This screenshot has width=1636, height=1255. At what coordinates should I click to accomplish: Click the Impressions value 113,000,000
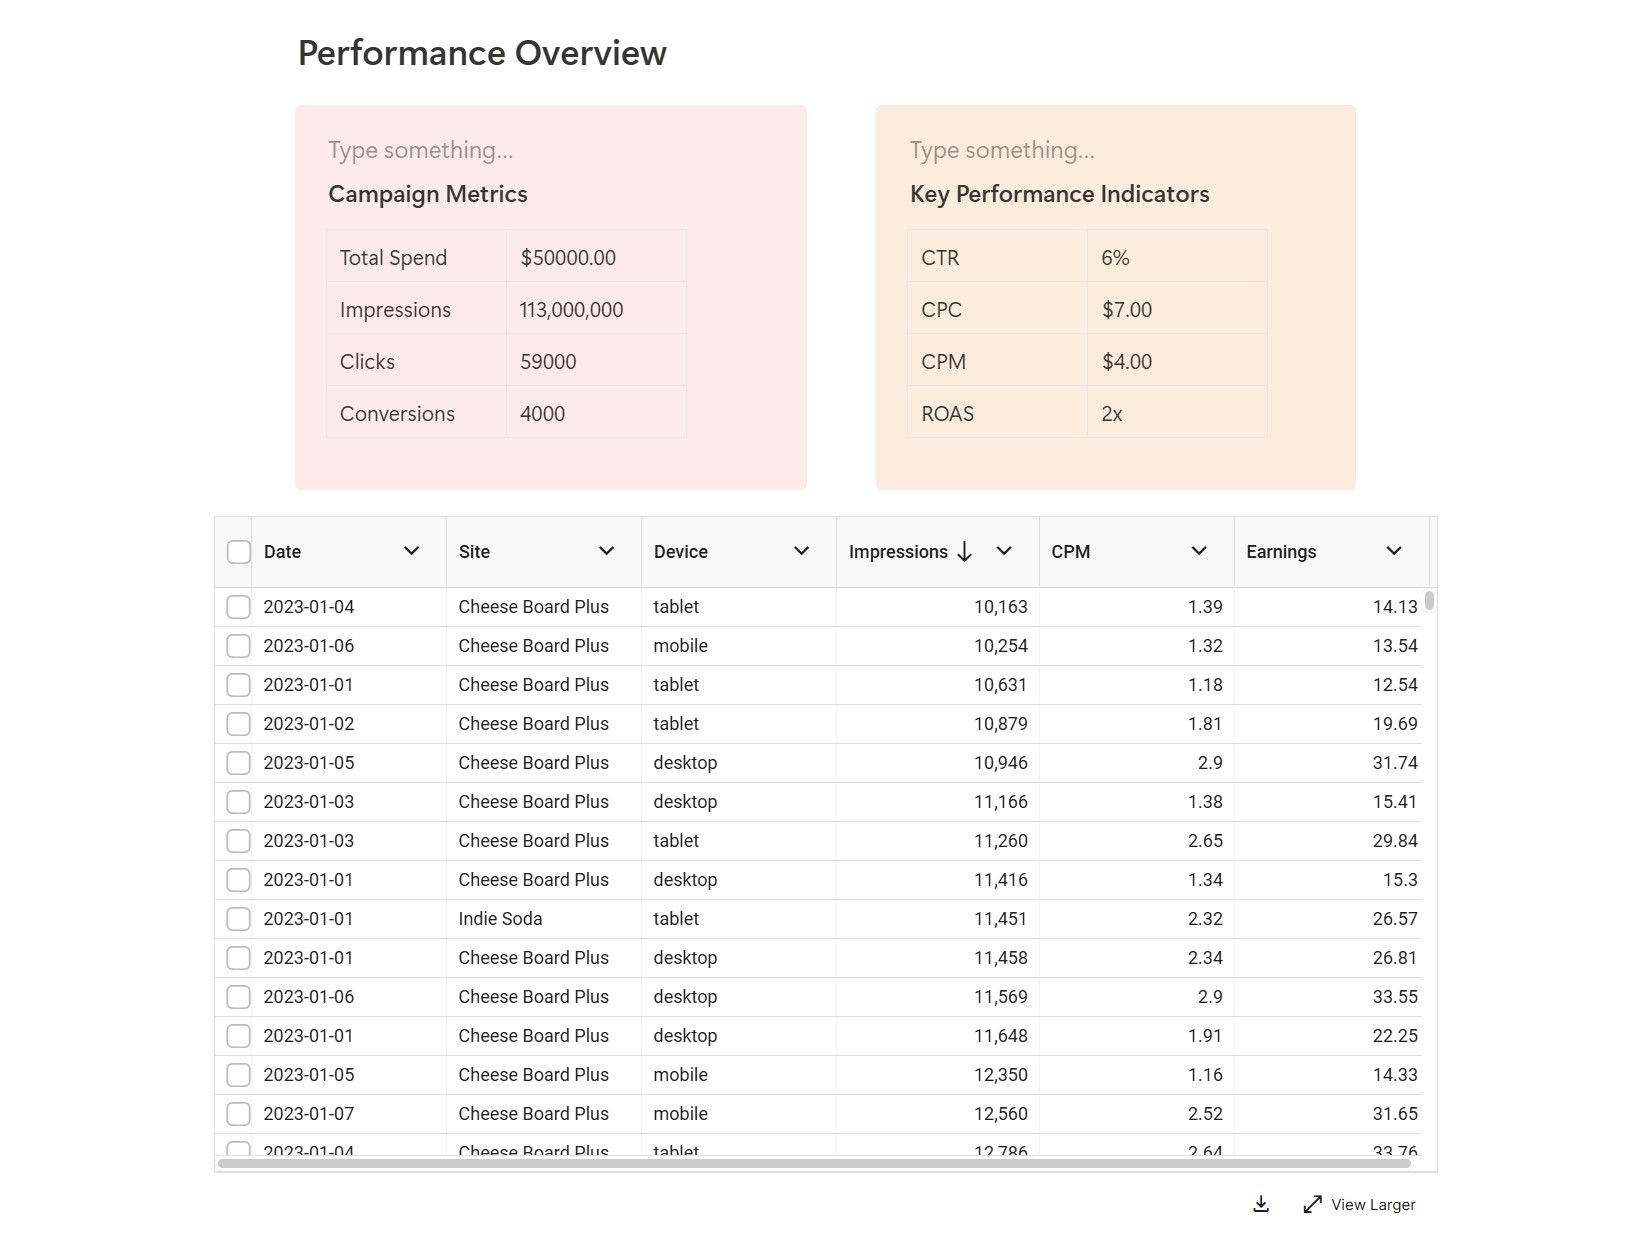[571, 310]
